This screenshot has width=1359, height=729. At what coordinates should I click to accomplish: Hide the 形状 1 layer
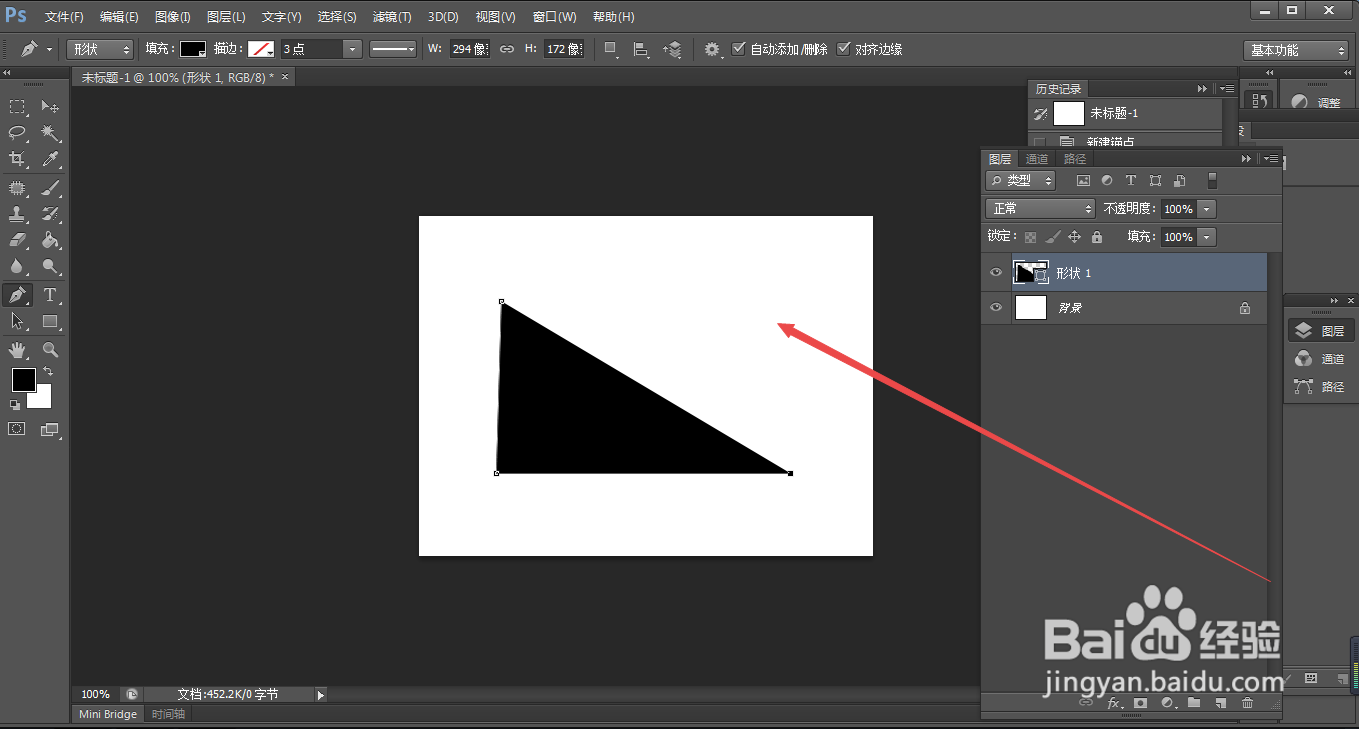(995, 273)
